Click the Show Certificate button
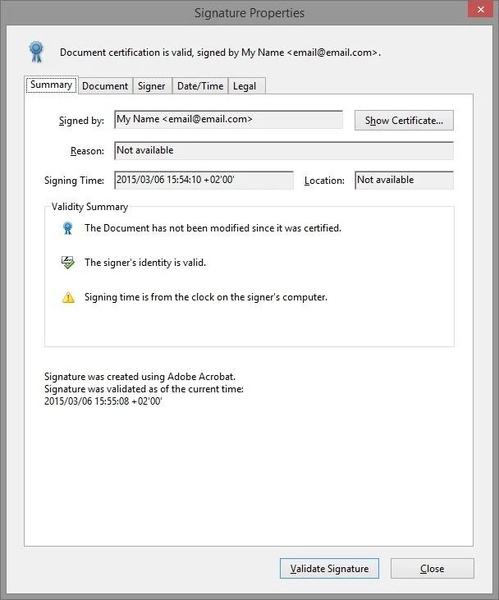The width and height of the screenshot is (499, 600). click(x=404, y=121)
